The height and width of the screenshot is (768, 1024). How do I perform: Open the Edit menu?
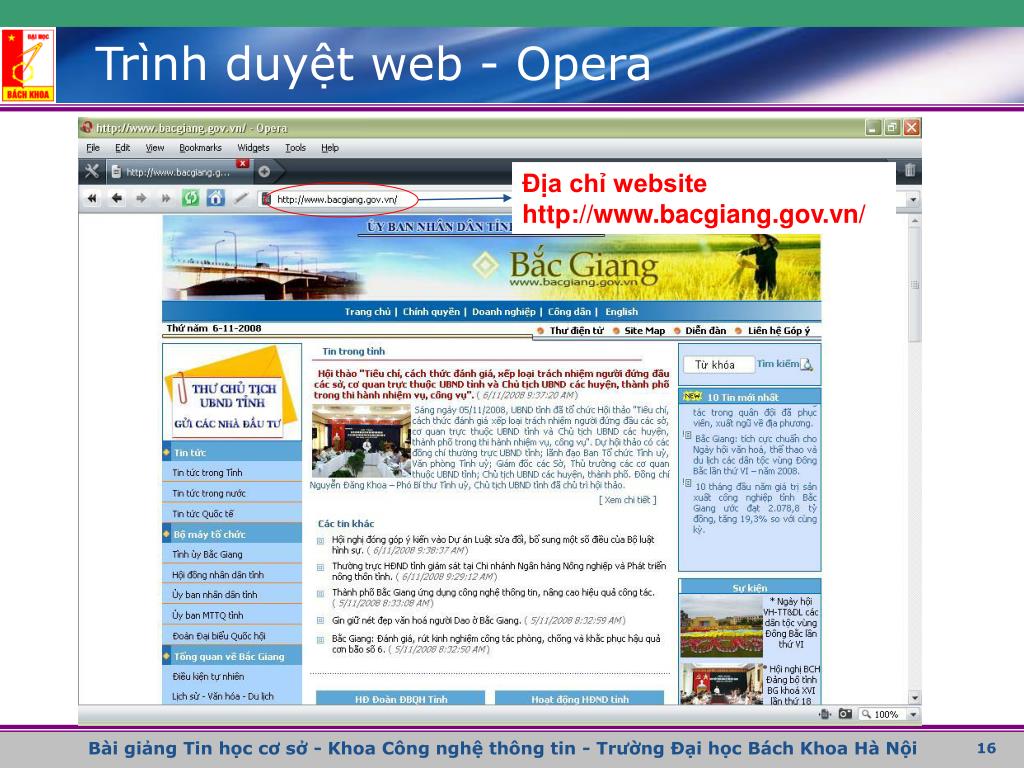click(x=123, y=148)
